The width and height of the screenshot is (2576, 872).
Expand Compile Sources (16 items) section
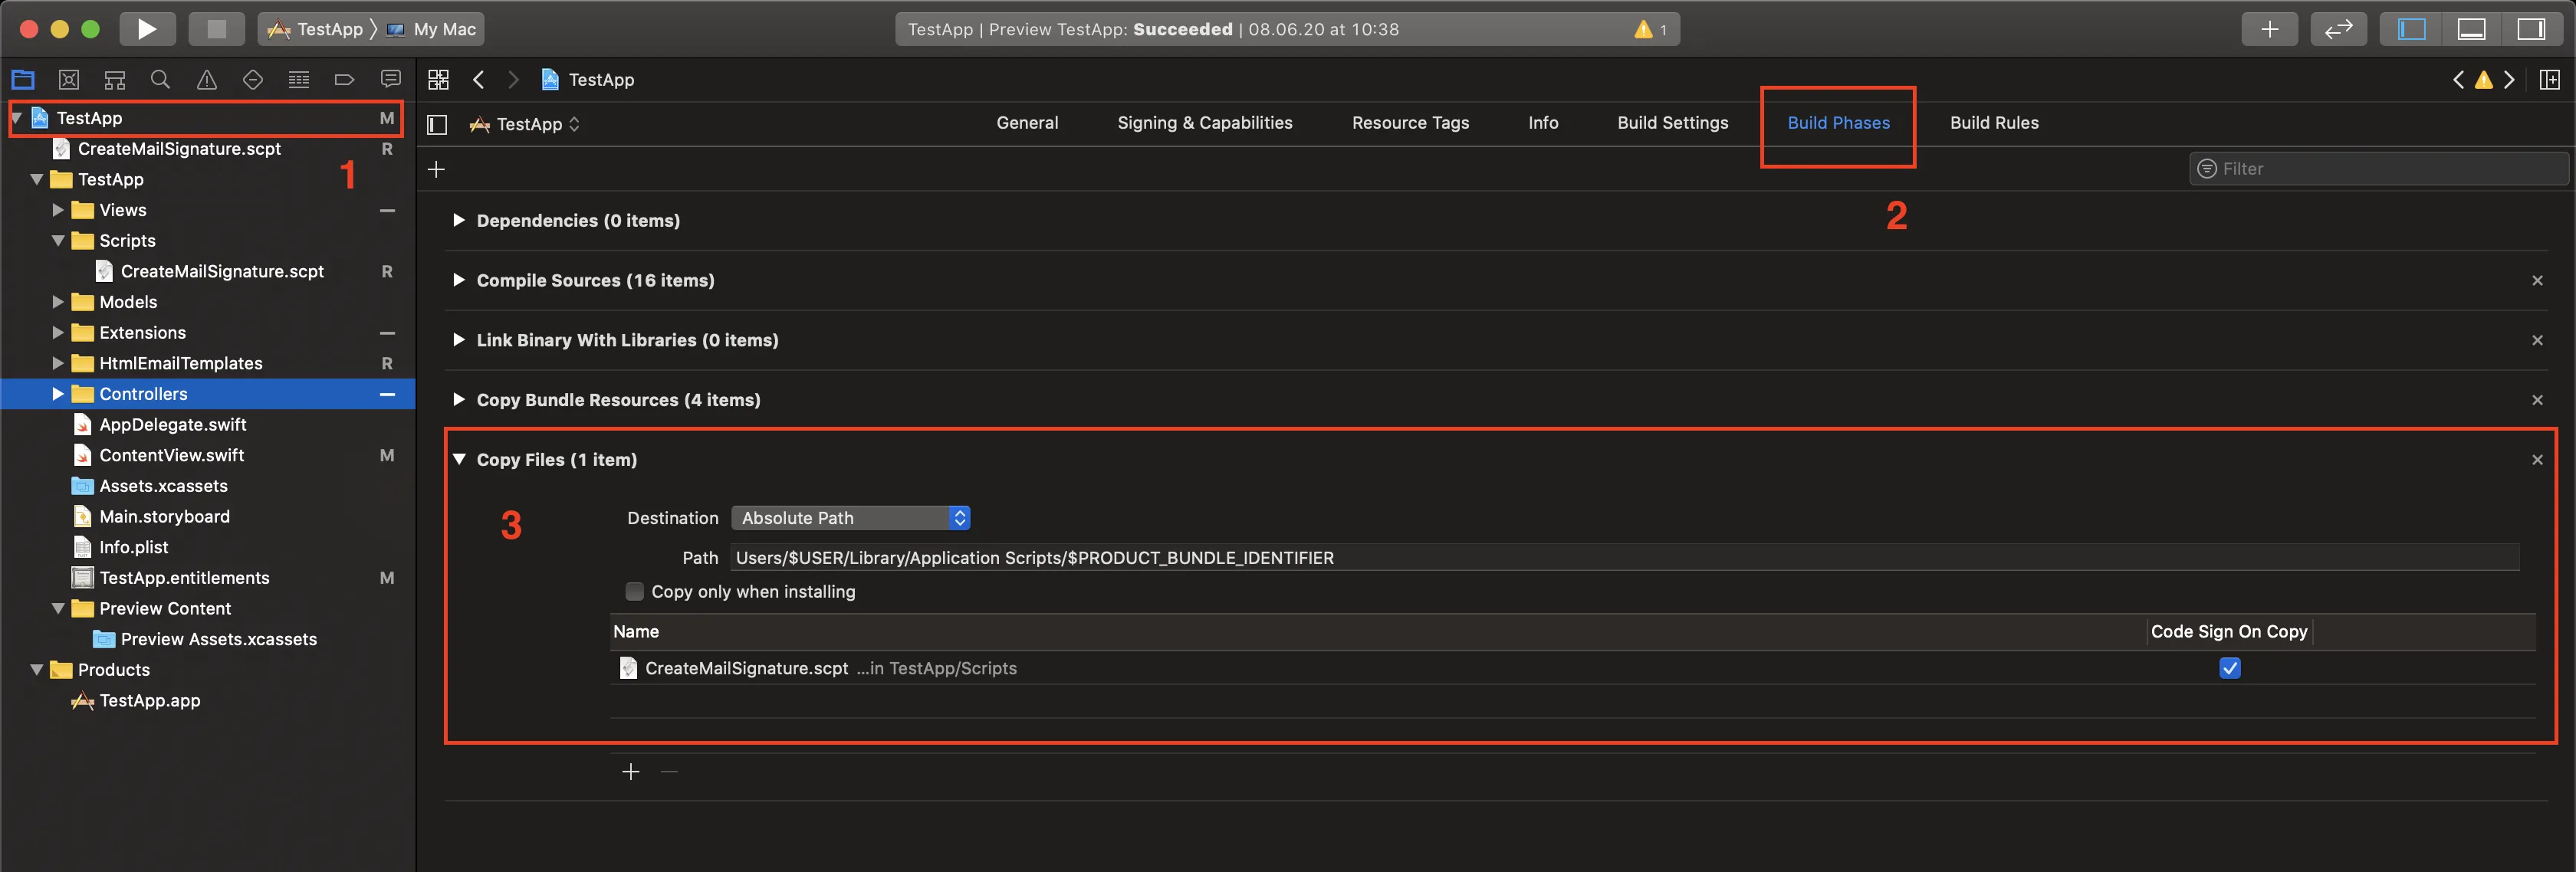click(458, 280)
